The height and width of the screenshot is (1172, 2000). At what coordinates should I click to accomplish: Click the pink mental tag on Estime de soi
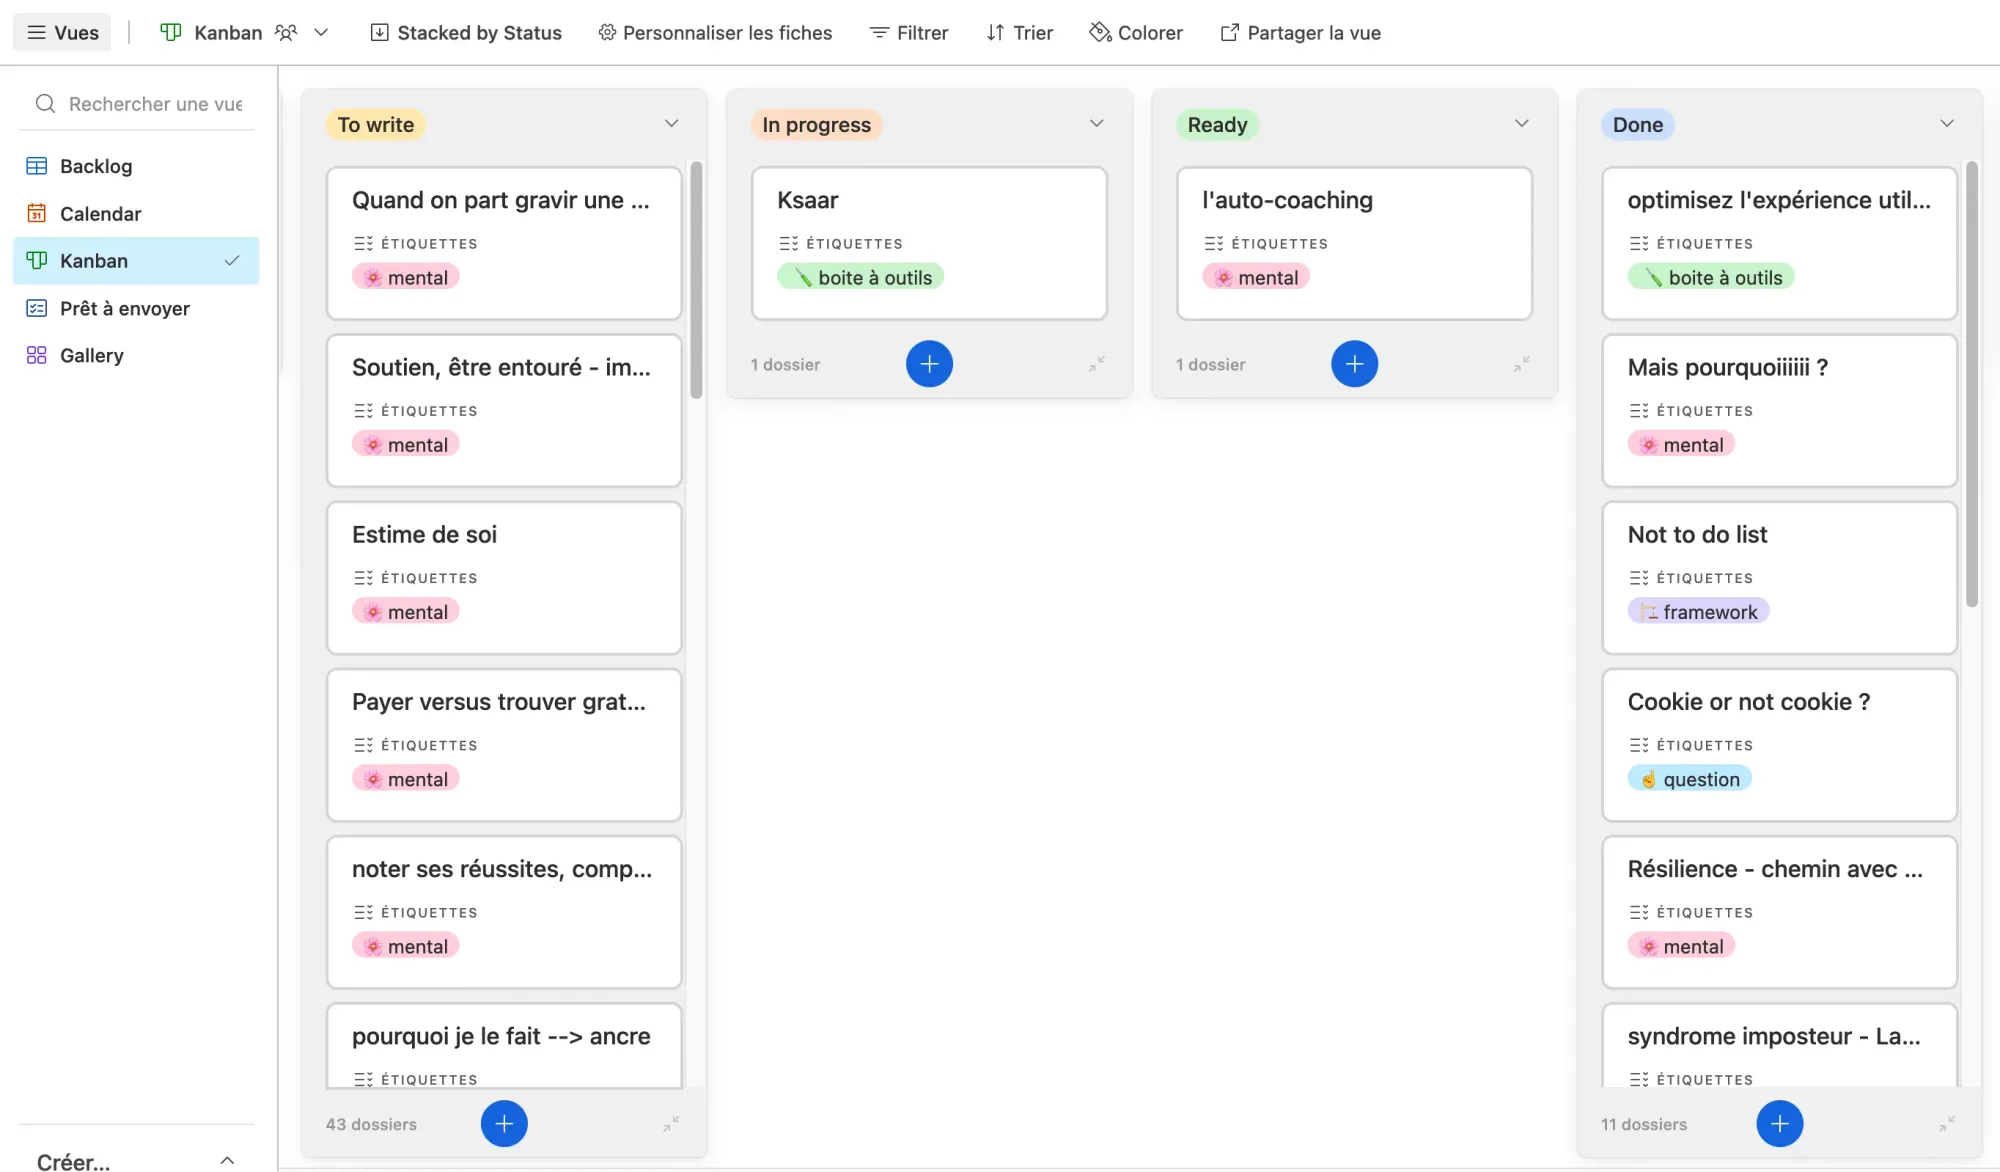(x=406, y=612)
